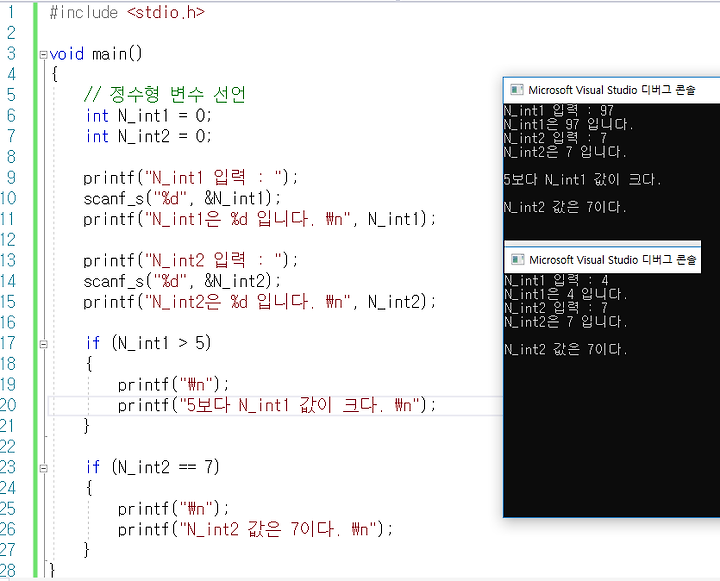Click 'N_int1은 97 입니다.' console output
This screenshot has height=581, width=720.
pyautogui.click(x=568, y=124)
